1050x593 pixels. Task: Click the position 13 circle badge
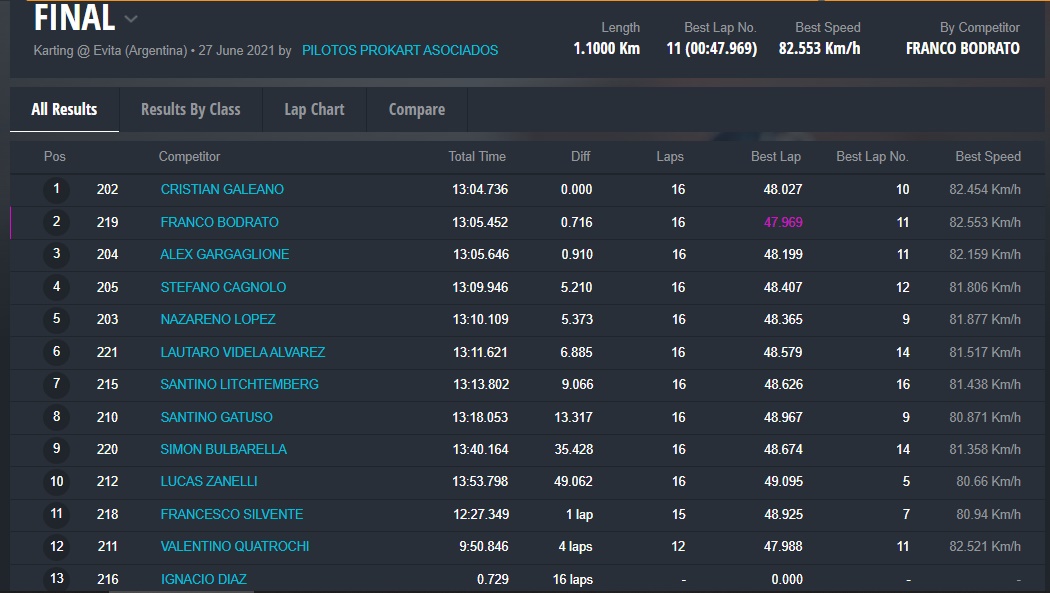[56, 578]
